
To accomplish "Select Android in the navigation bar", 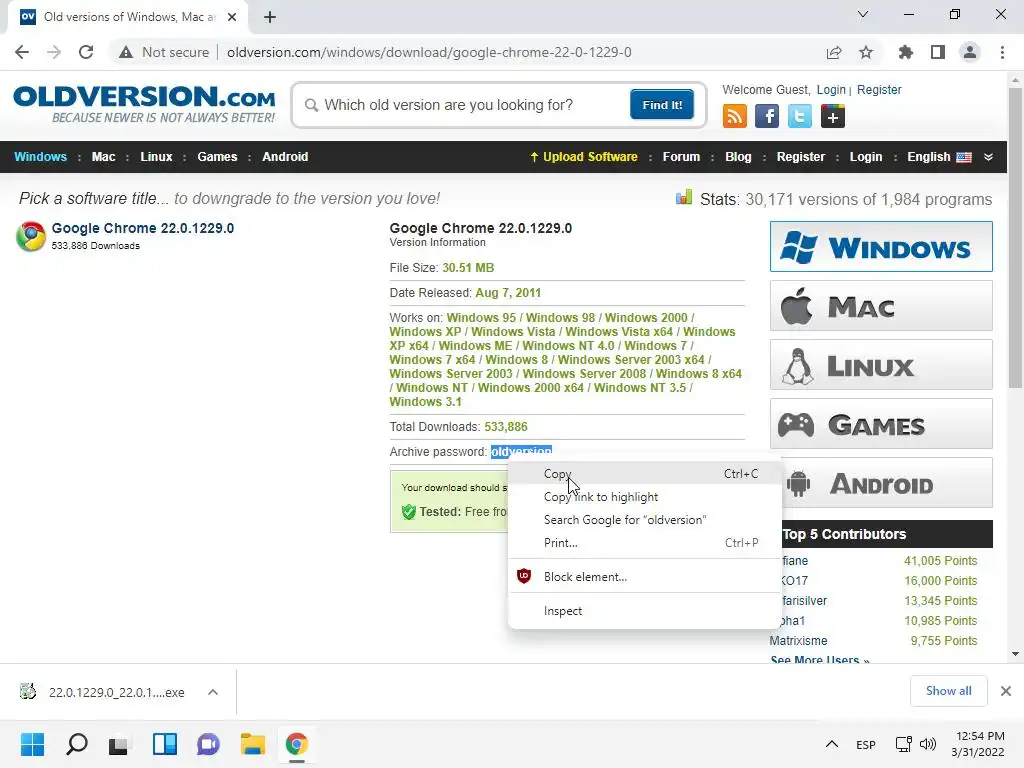I will coord(285,157).
